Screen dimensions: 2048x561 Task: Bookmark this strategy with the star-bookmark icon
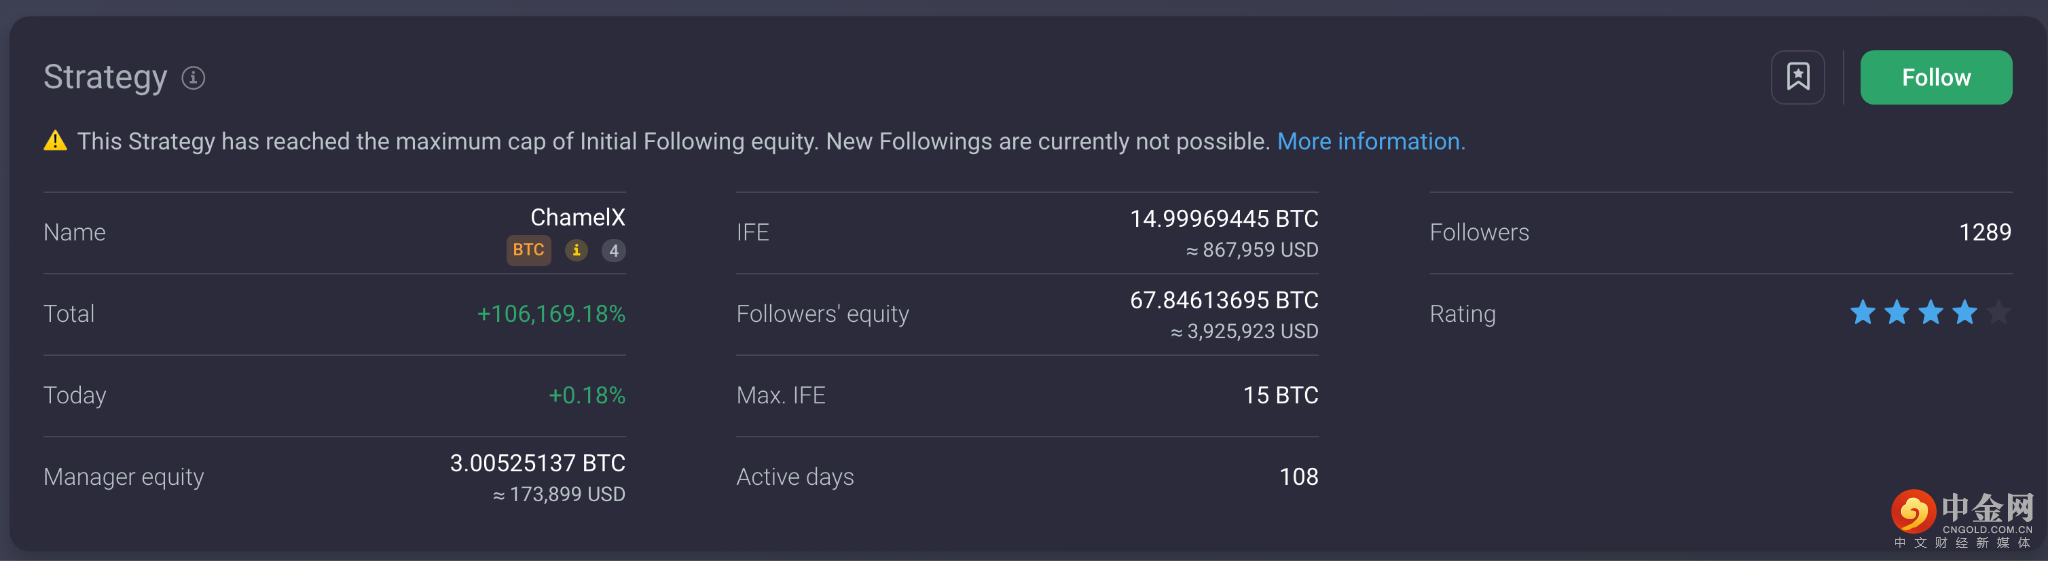click(x=1797, y=77)
